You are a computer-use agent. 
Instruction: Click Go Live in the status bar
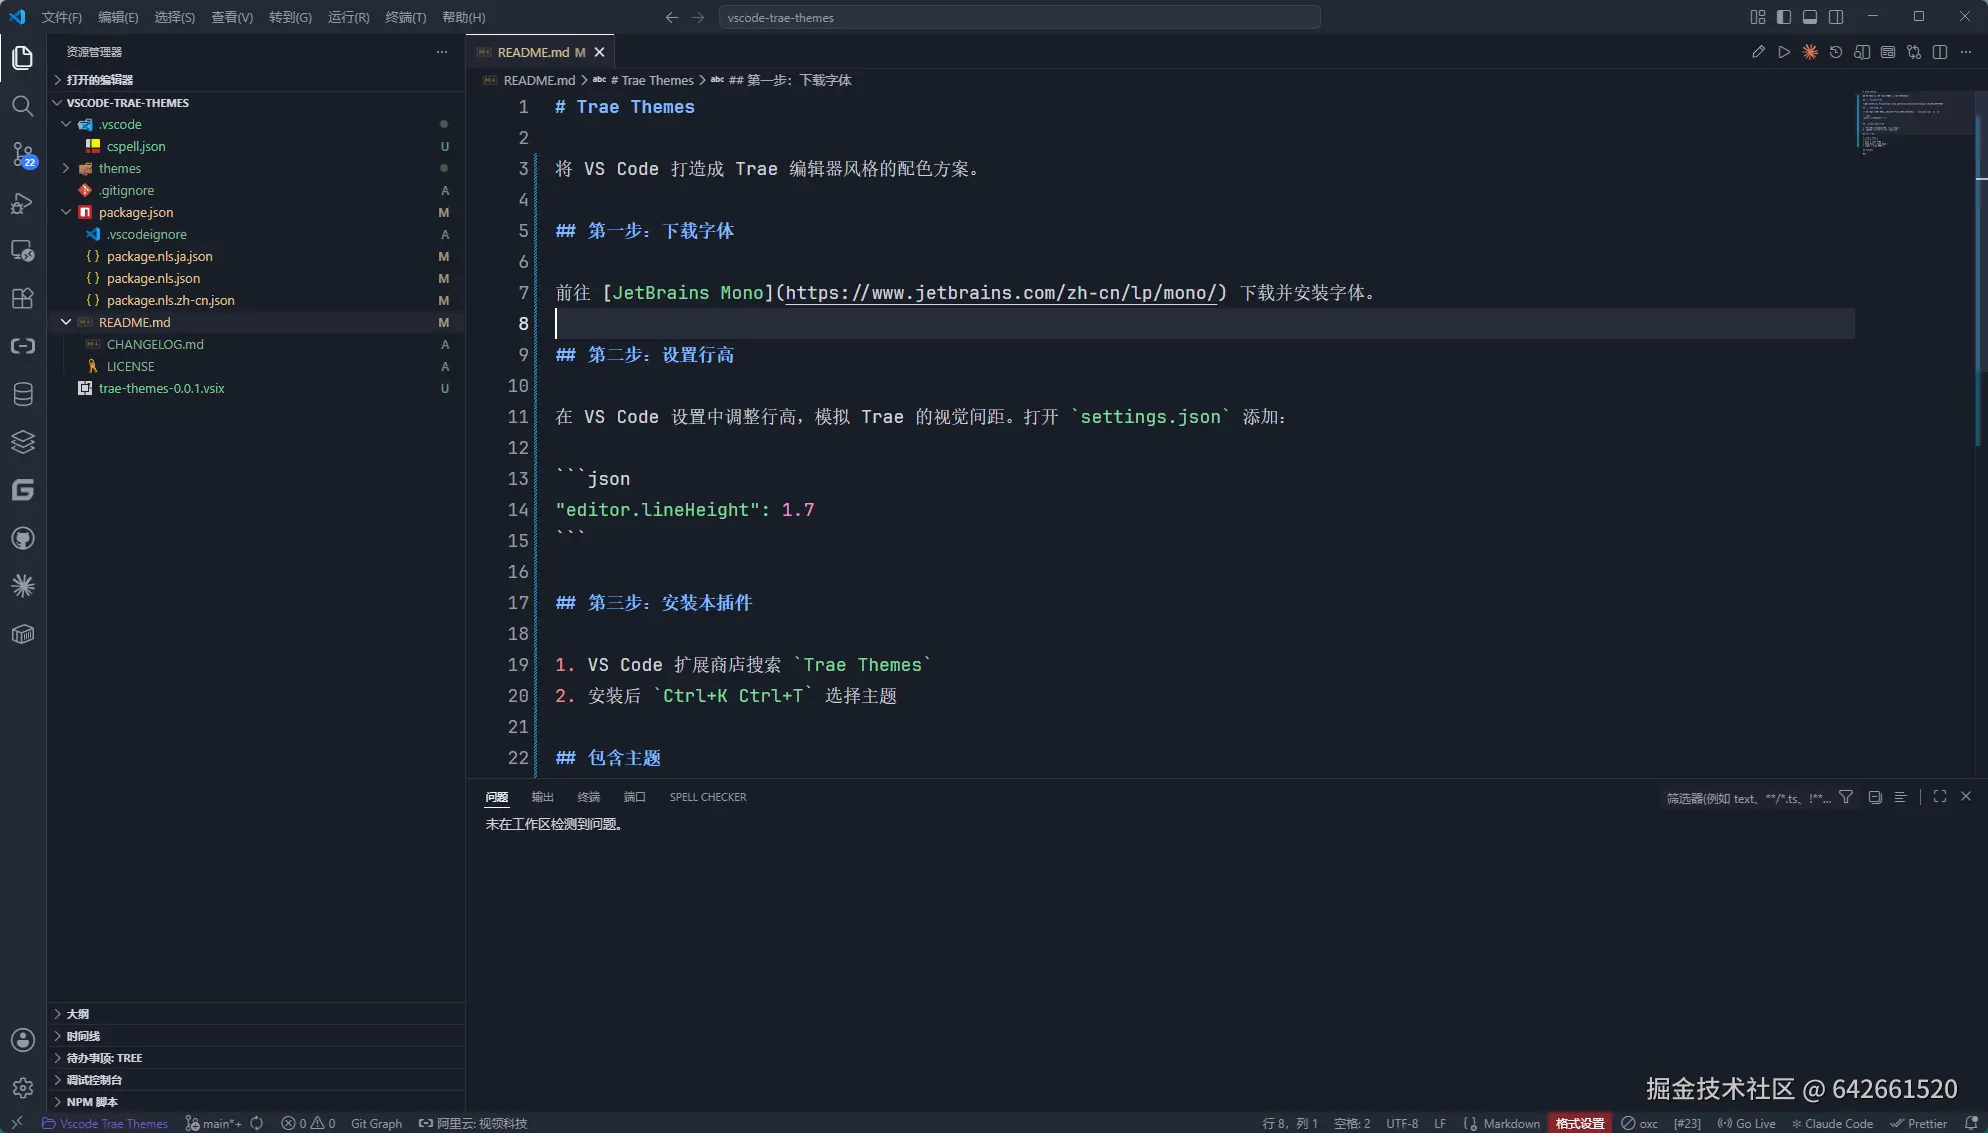[1746, 1123]
